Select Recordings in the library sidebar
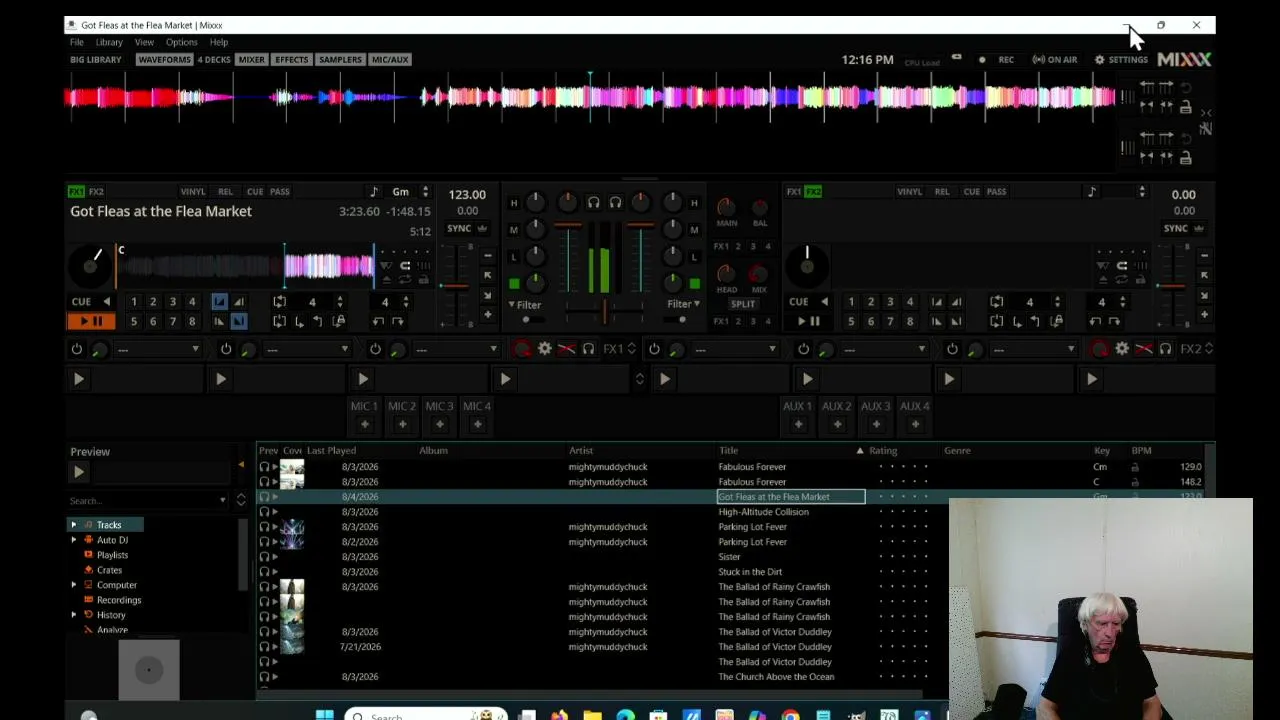 pos(119,600)
